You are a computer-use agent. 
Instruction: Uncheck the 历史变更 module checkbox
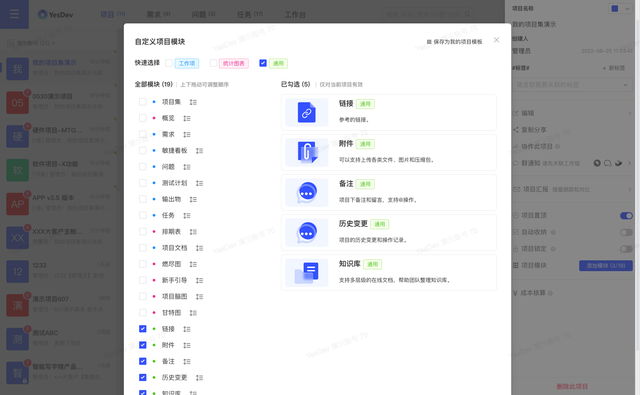click(x=142, y=377)
